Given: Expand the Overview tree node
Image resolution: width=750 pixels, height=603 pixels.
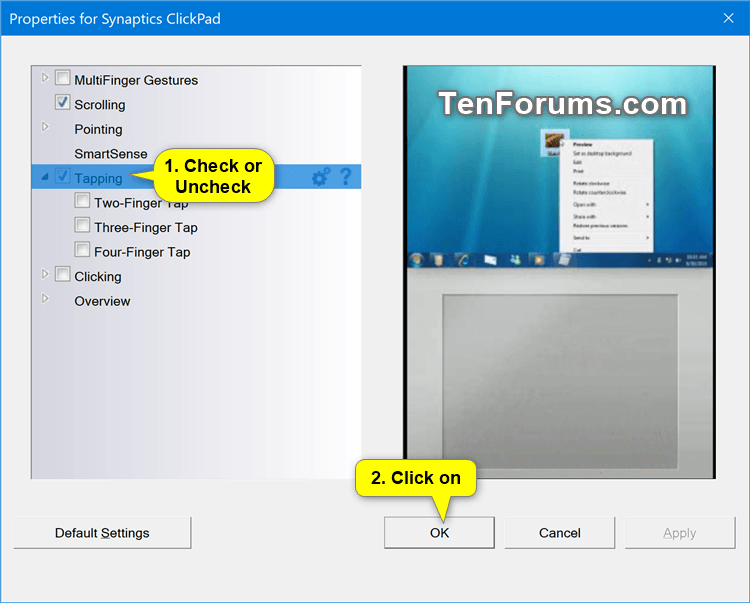Looking at the screenshot, I should click(x=45, y=299).
